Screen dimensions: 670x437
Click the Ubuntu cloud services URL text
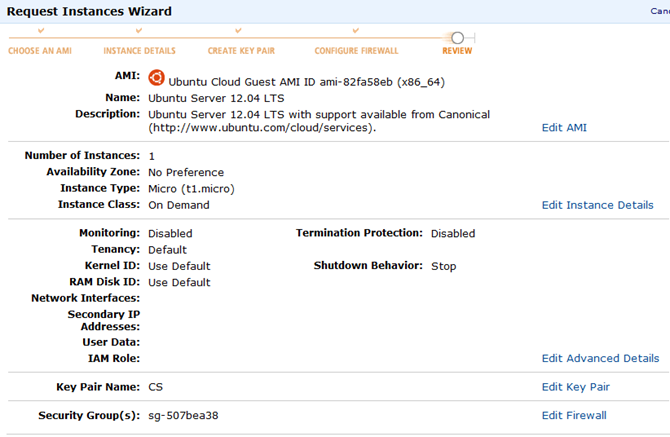pyautogui.click(x=262, y=128)
